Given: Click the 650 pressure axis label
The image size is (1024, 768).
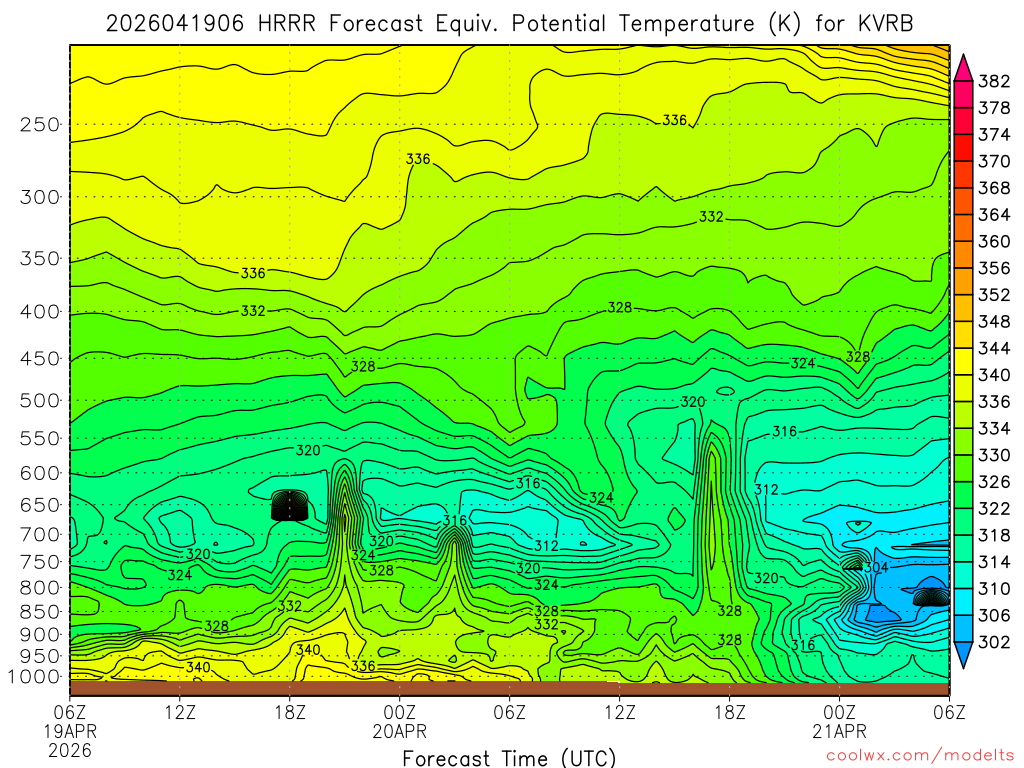Looking at the screenshot, I should click(40, 505).
